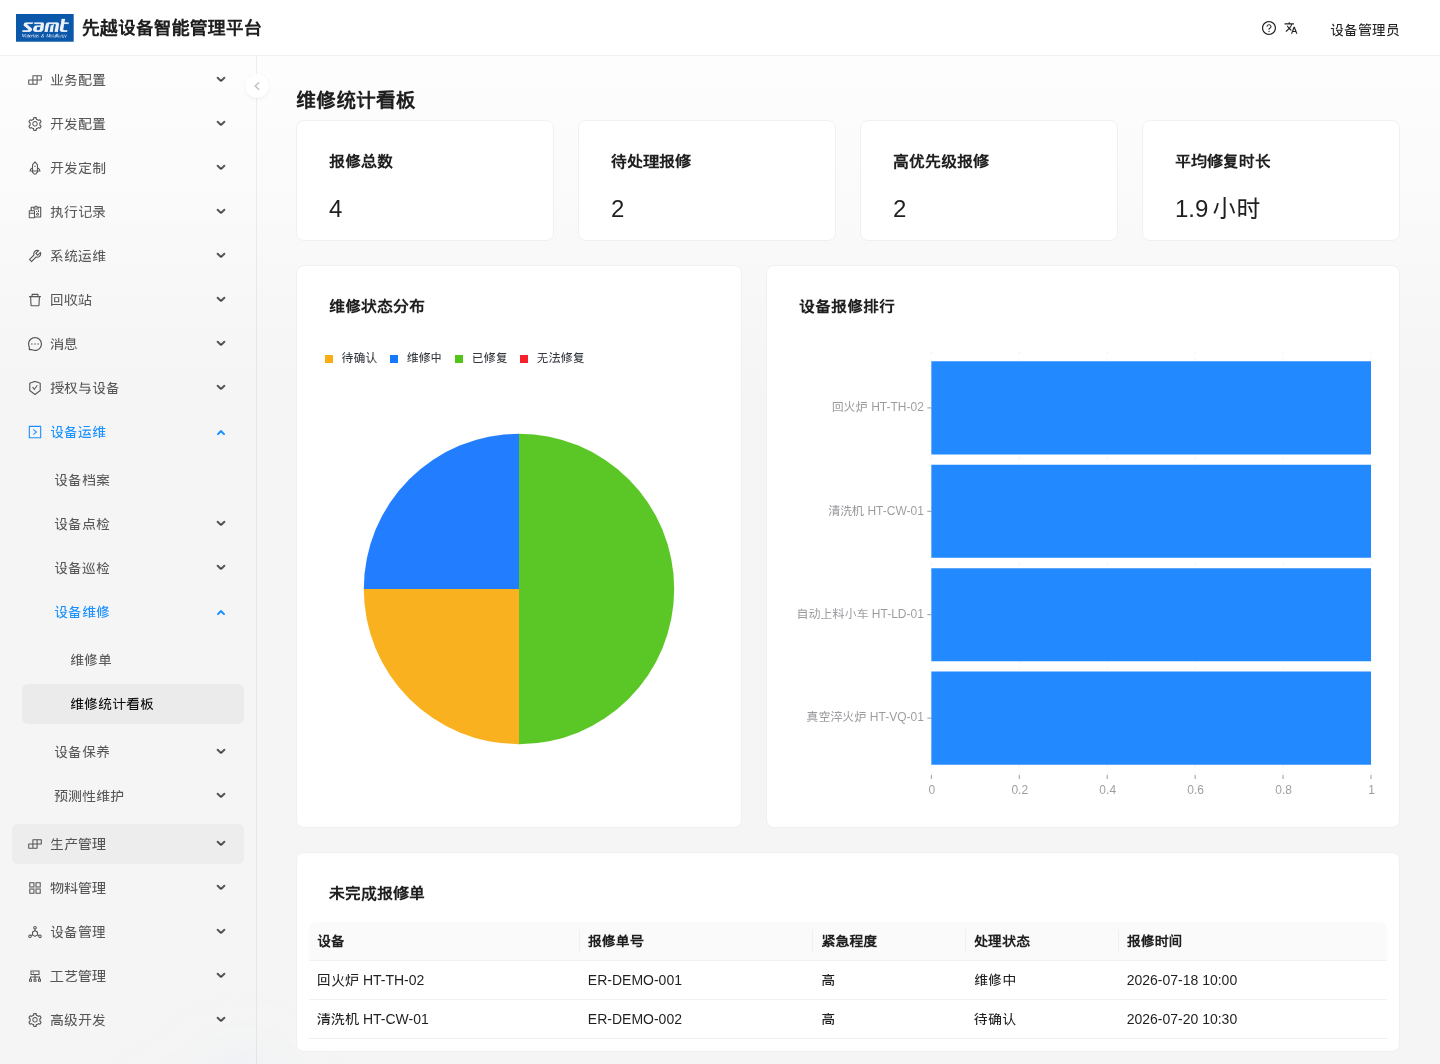
Task: Open the 维修单 menu item
Action: tap(133, 660)
